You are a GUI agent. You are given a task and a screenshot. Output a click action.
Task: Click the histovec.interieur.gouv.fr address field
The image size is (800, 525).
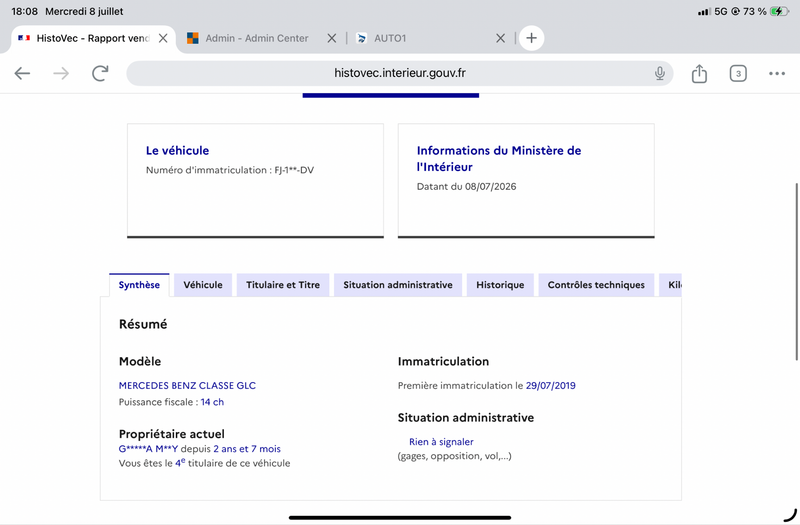coord(399,73)
